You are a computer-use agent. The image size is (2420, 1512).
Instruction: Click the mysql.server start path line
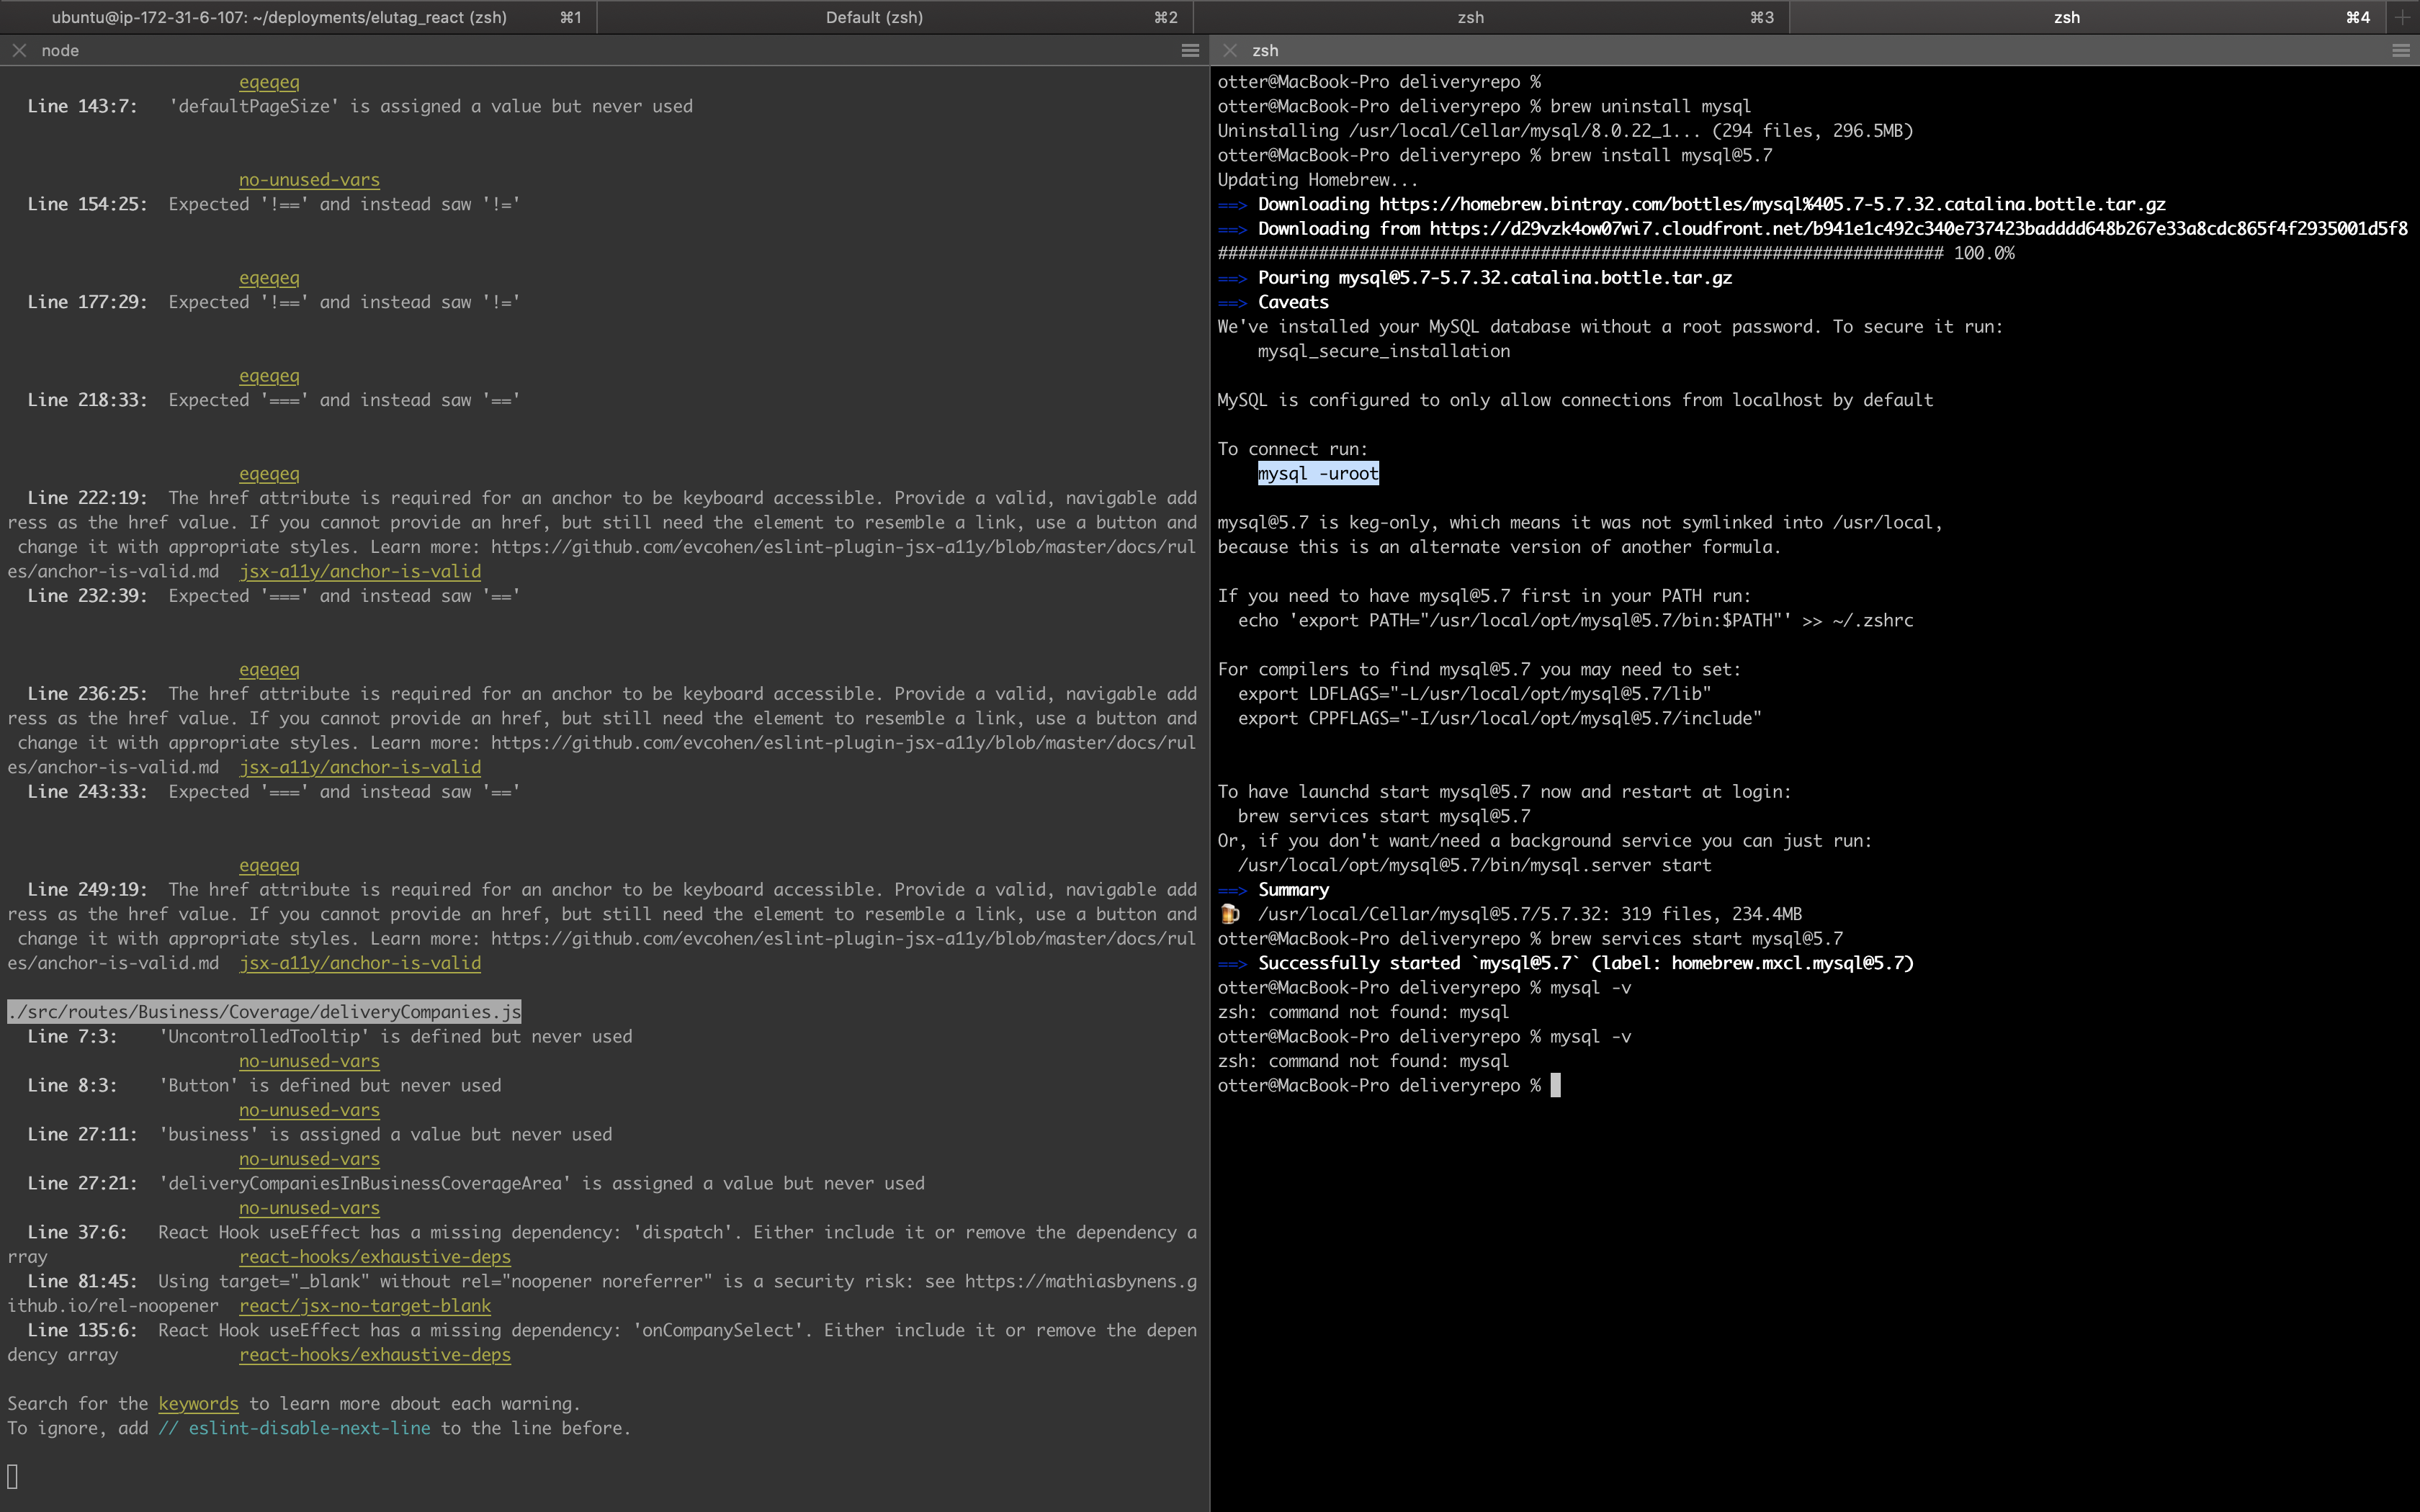pos(1474,866)
